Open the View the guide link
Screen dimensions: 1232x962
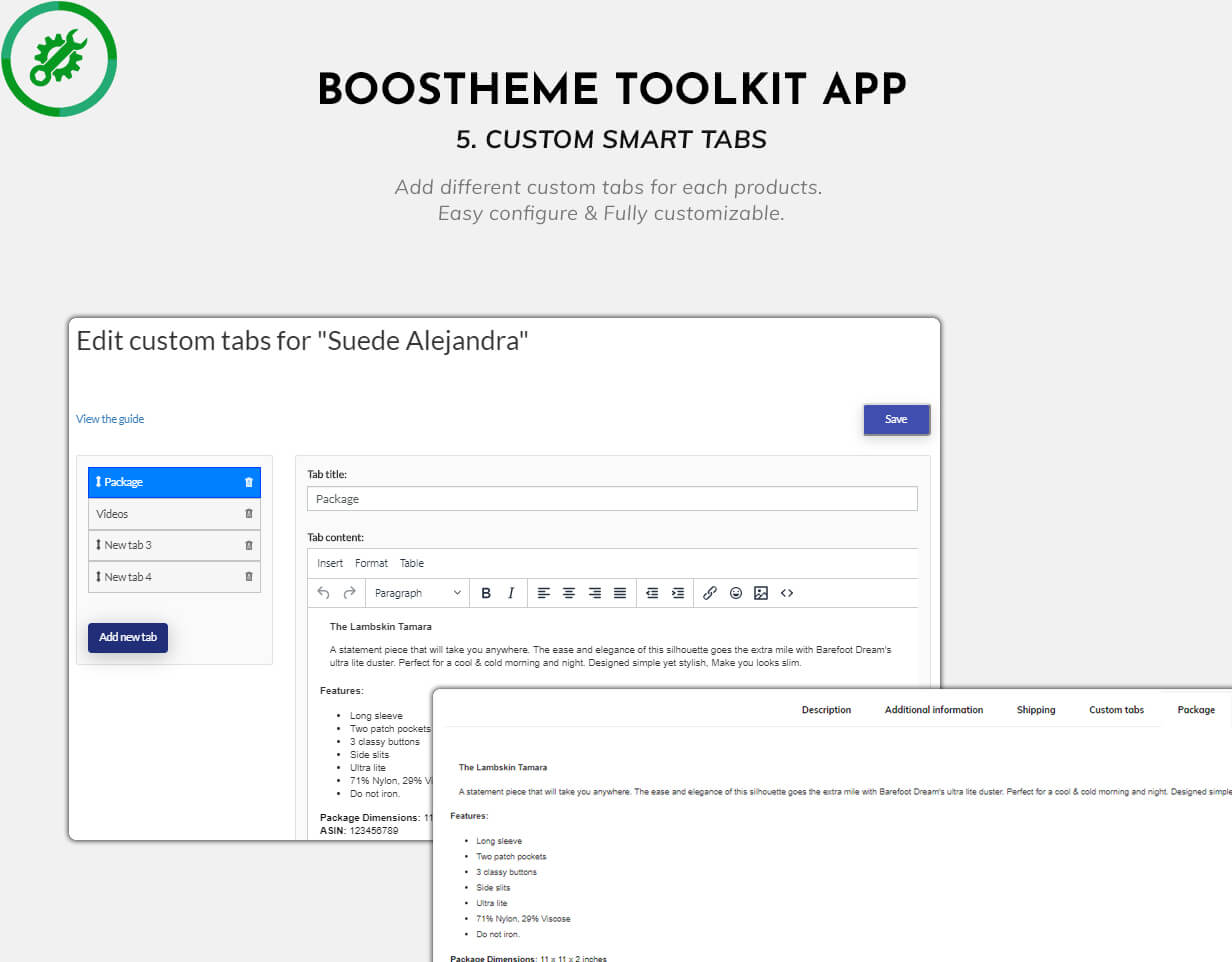[110, 419]
